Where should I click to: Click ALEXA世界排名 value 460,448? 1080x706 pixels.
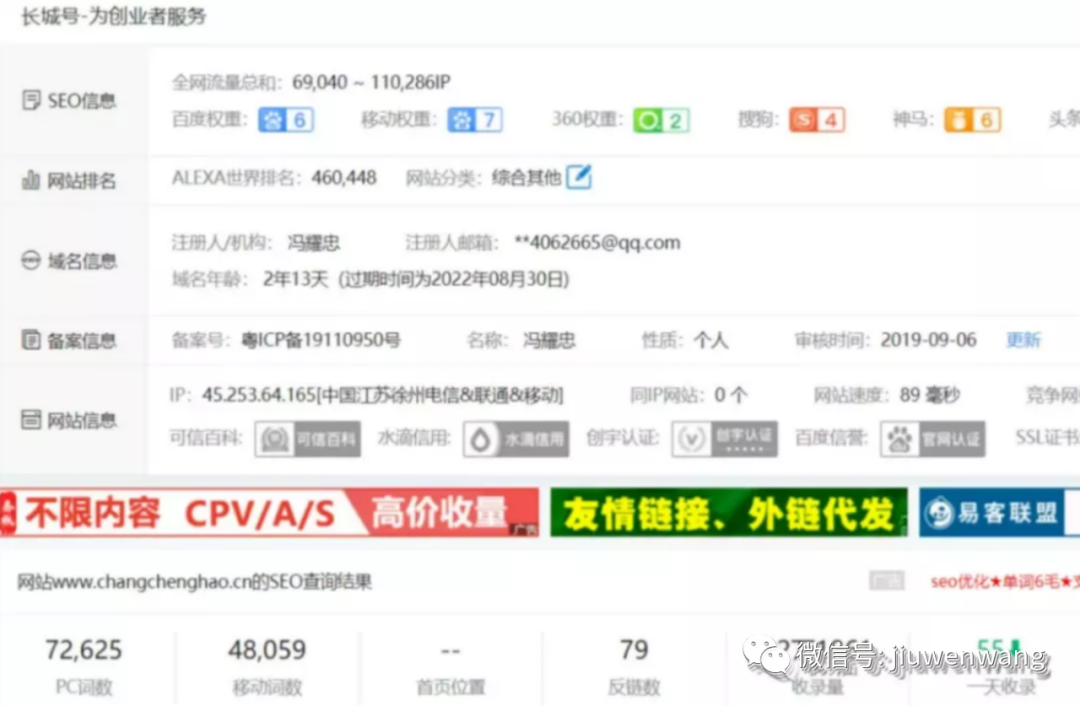click(344, 178)
